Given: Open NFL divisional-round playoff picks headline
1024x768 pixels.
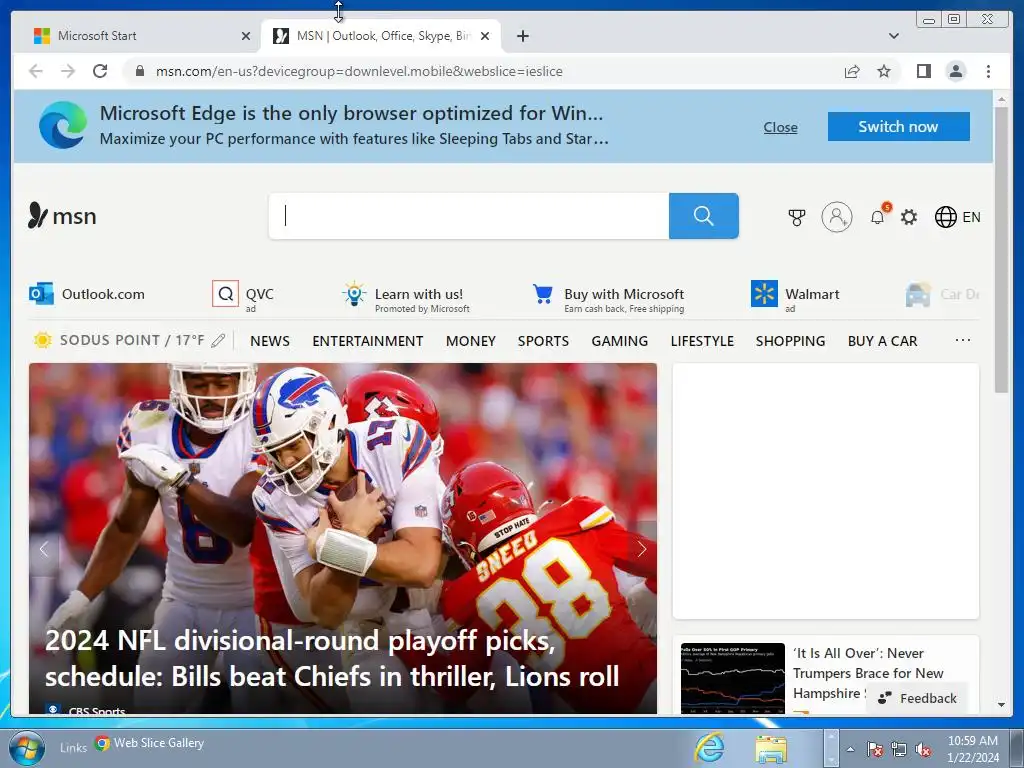Looking at the screenshot, I should (332, 658).
